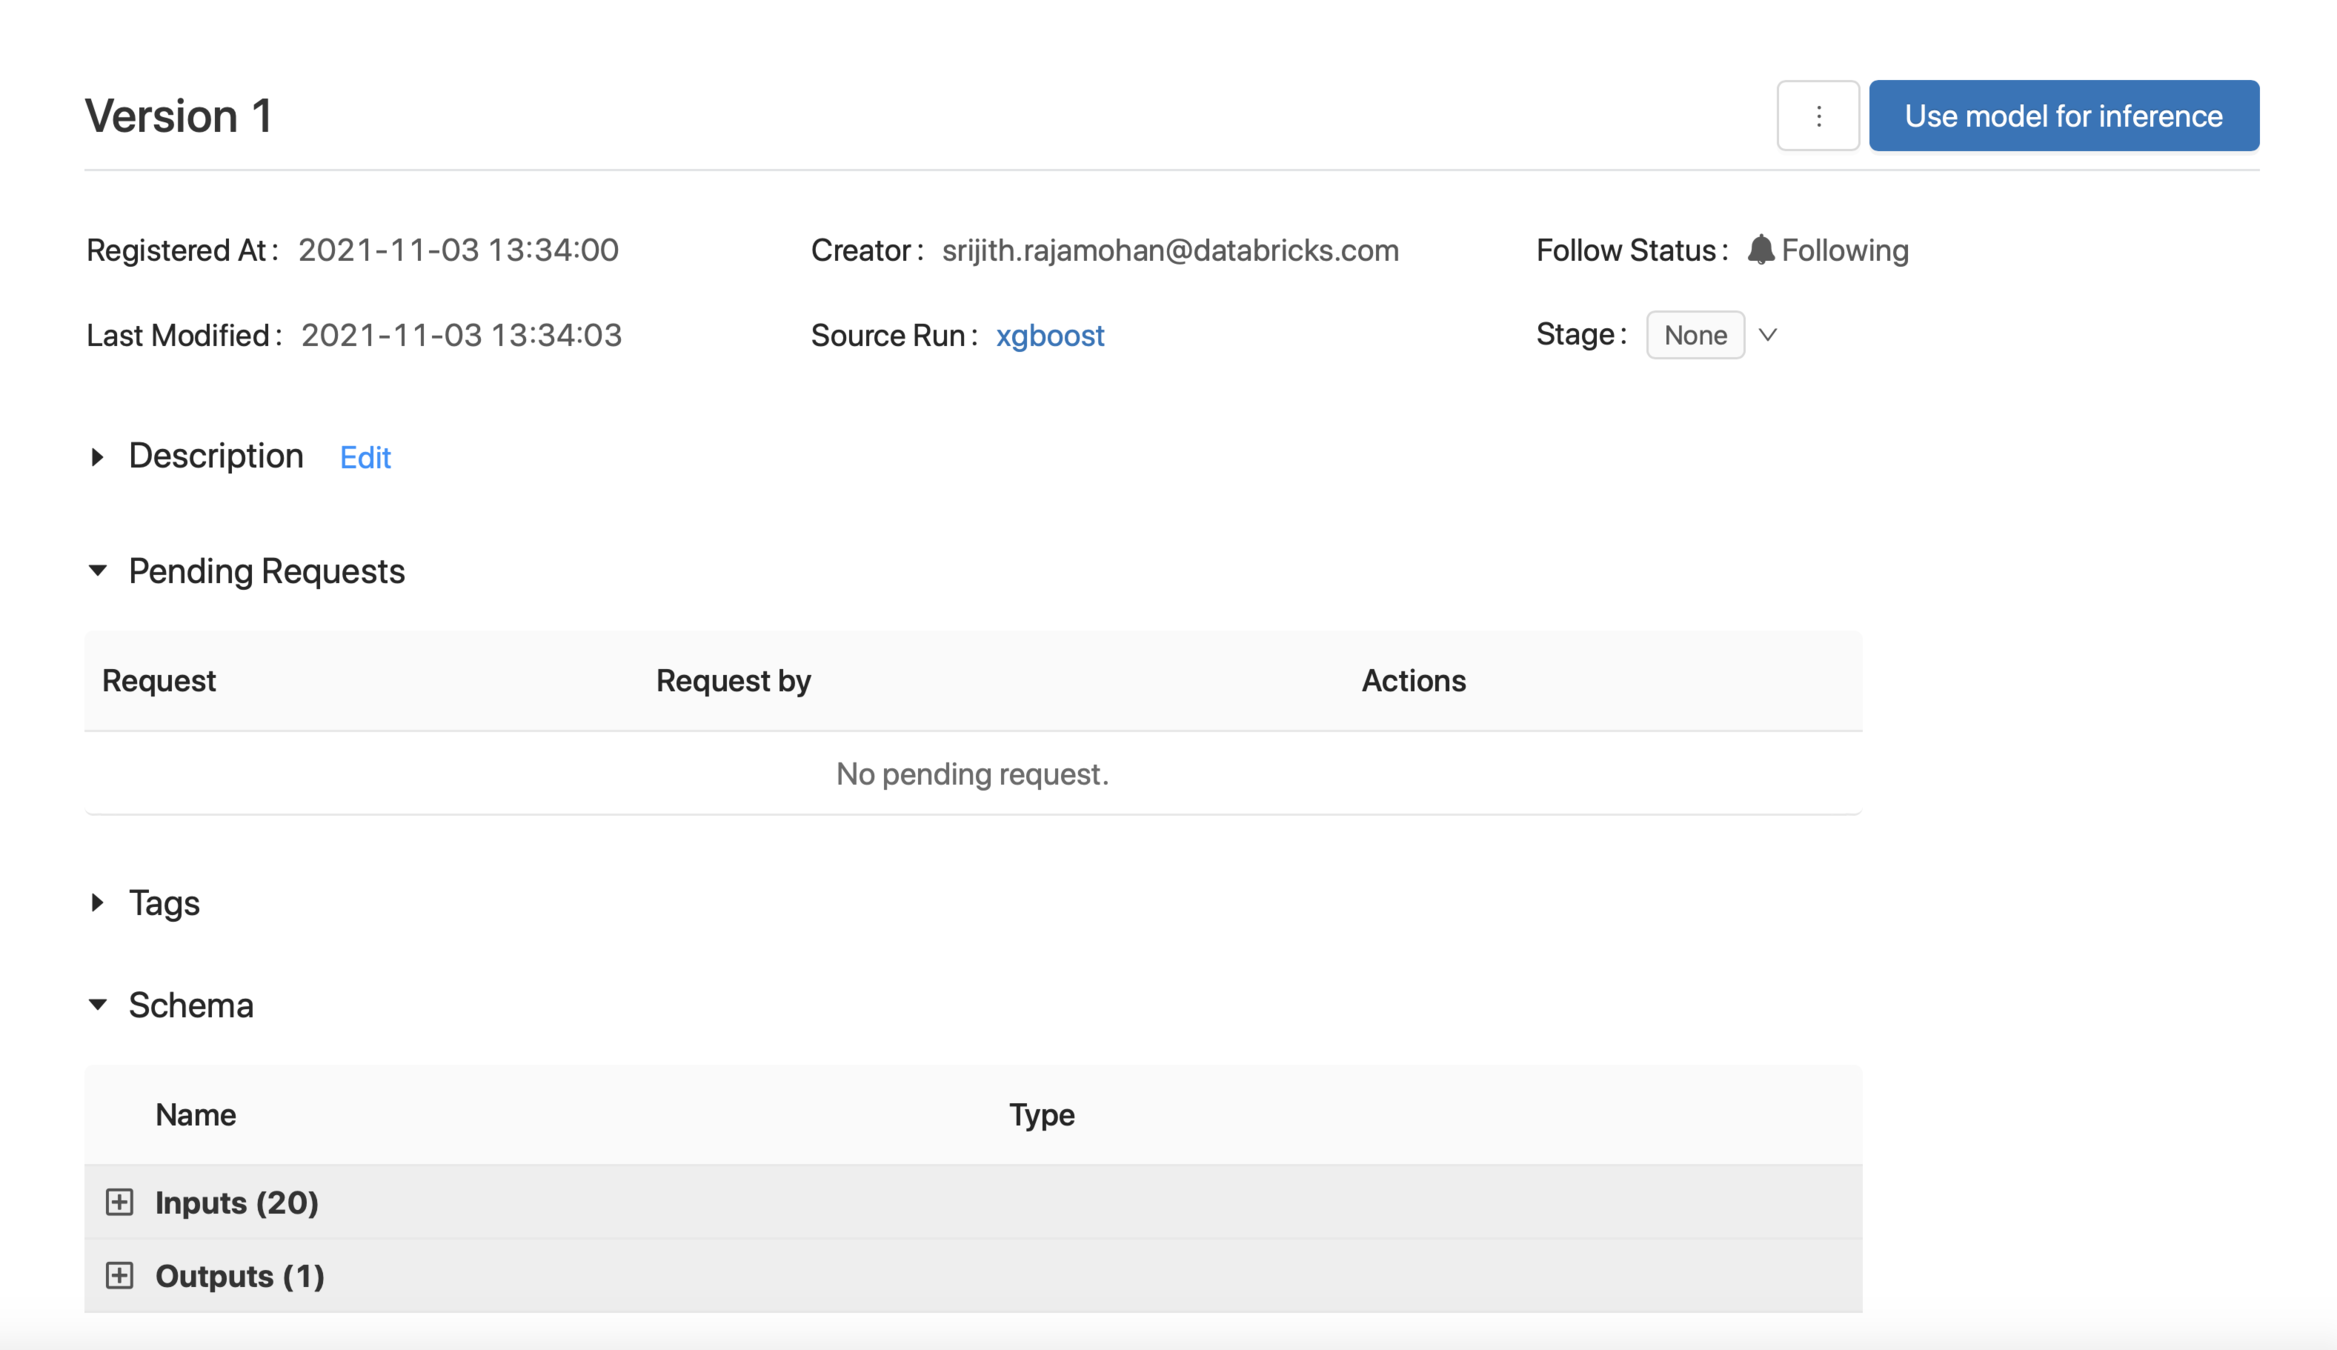Collapse the Schema section
The height and width of the screenshot is (1350, 2337).
click(x=97, y=1005)
